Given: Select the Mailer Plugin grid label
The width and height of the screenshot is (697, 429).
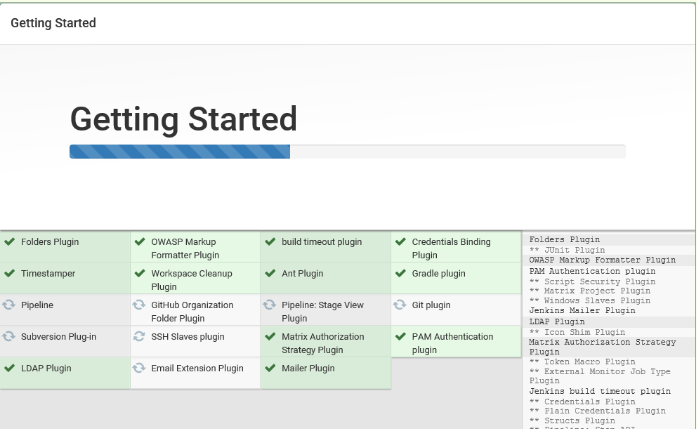Looking at the screenshot, I should 308,368.
